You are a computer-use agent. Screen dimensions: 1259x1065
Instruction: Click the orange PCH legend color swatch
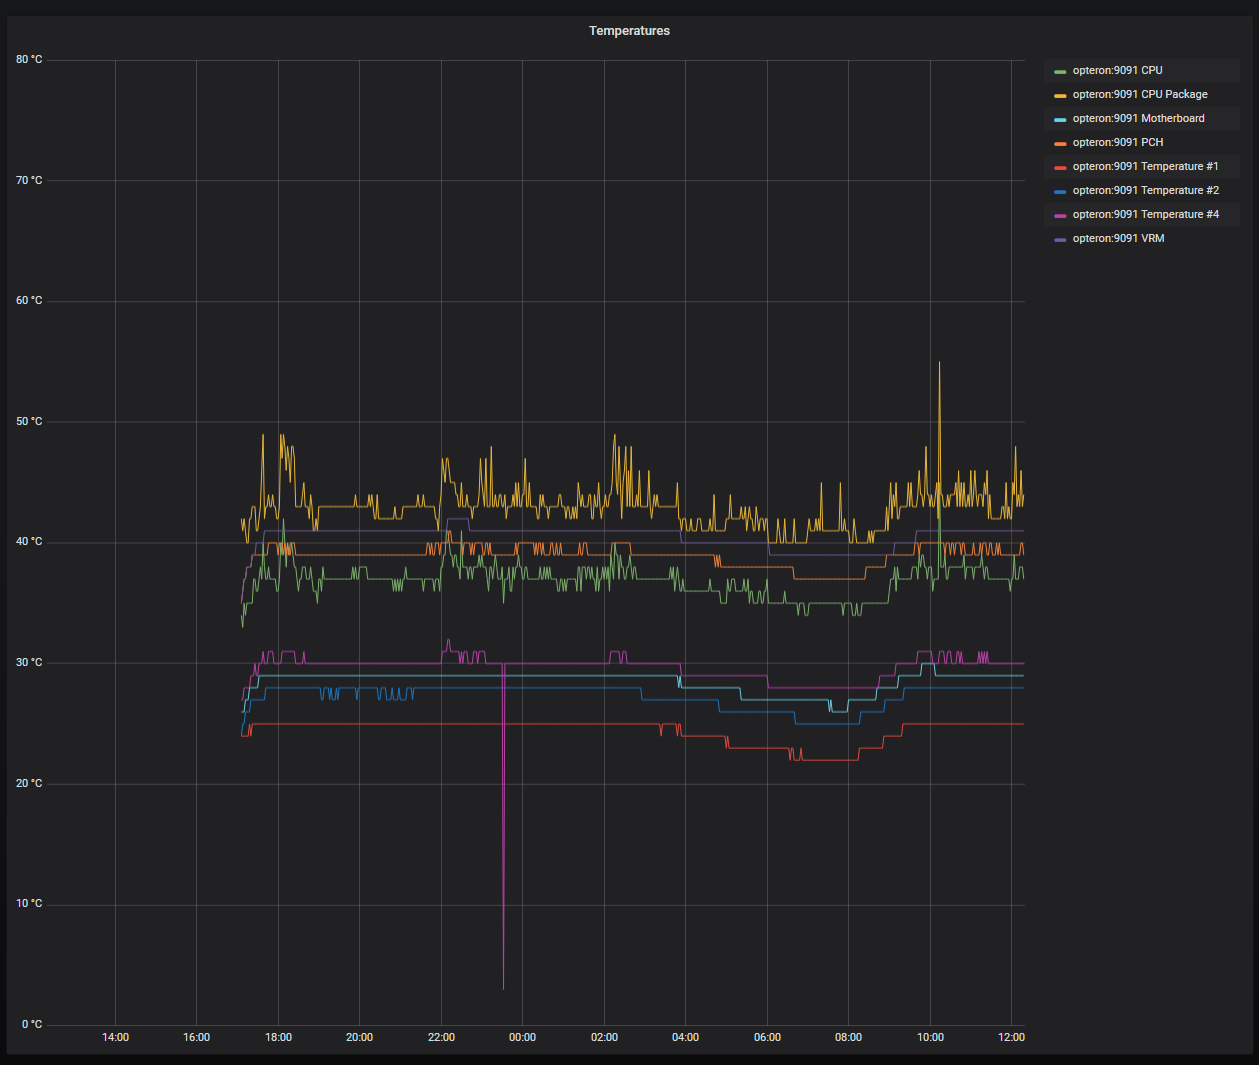pyautogui.click(x=1060, y=144)
